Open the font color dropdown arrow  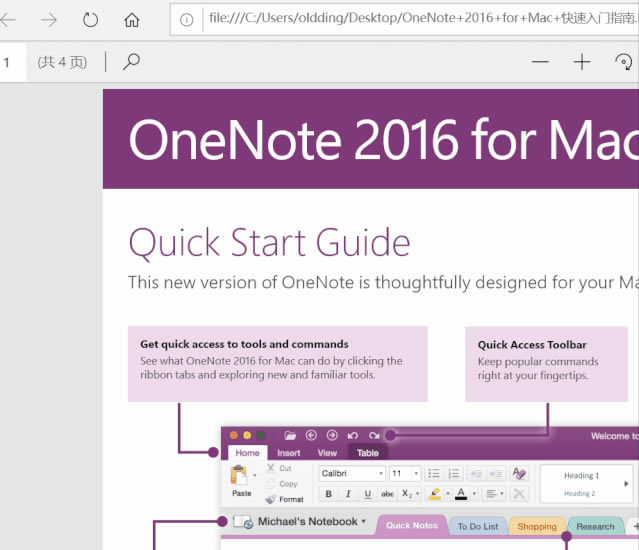coord(474,494)
